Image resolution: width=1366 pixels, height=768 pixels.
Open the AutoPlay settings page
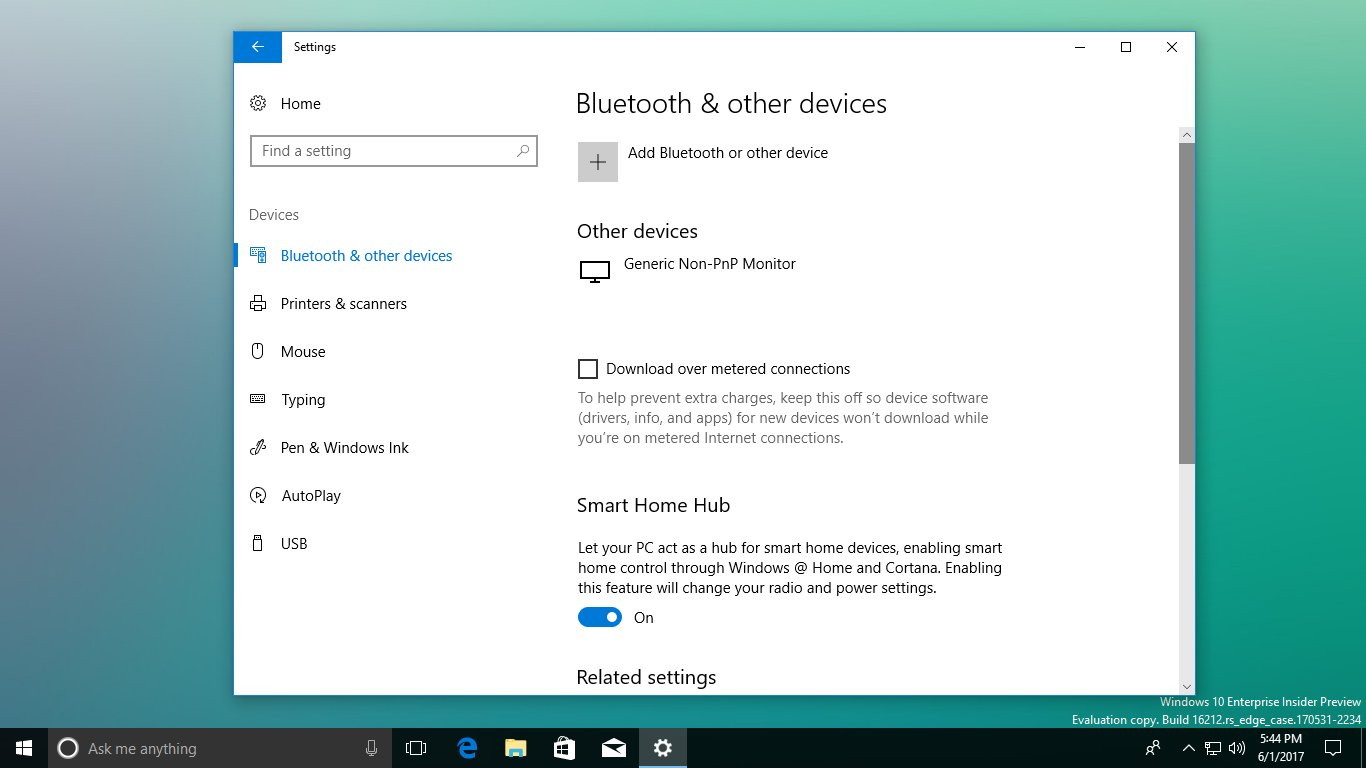coord(310,496)
